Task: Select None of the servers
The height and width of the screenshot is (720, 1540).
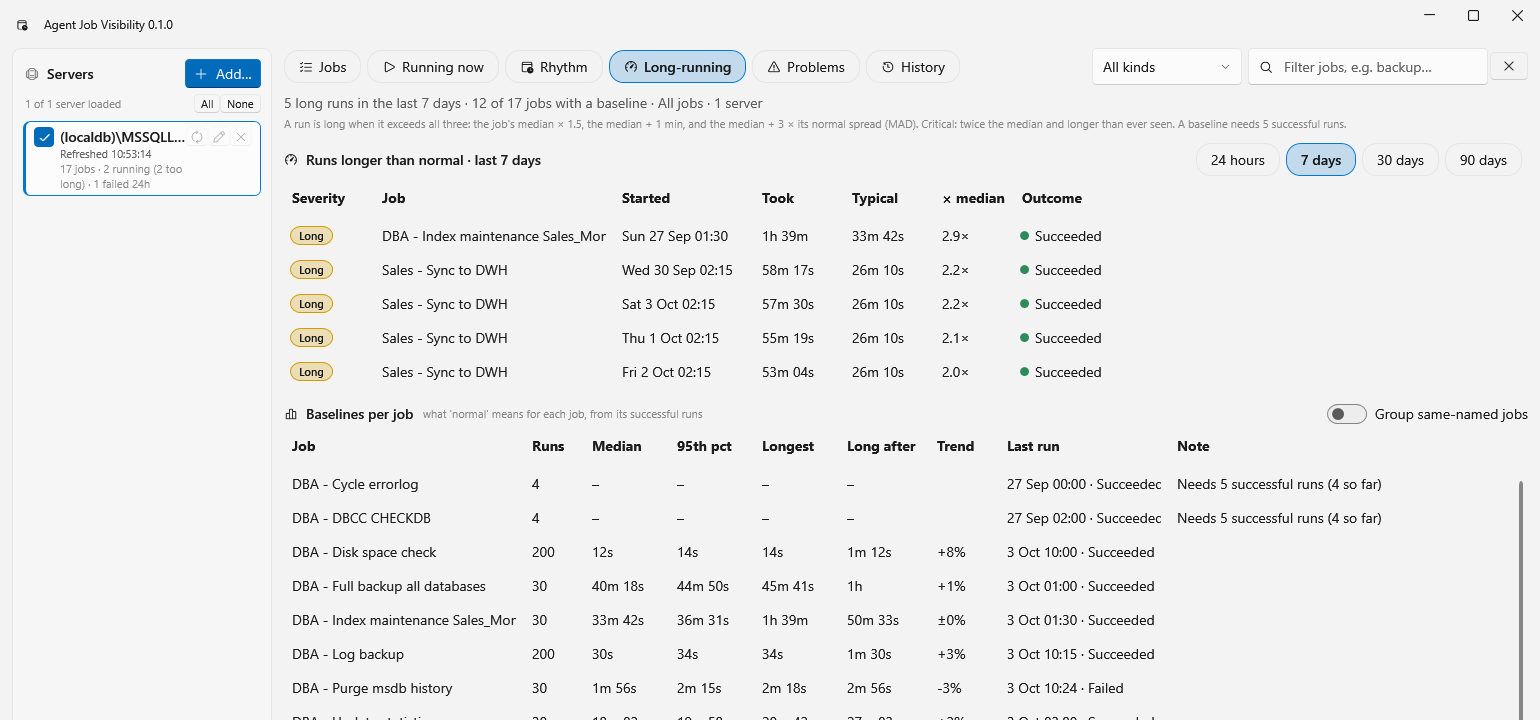Action: click(240, 104)
